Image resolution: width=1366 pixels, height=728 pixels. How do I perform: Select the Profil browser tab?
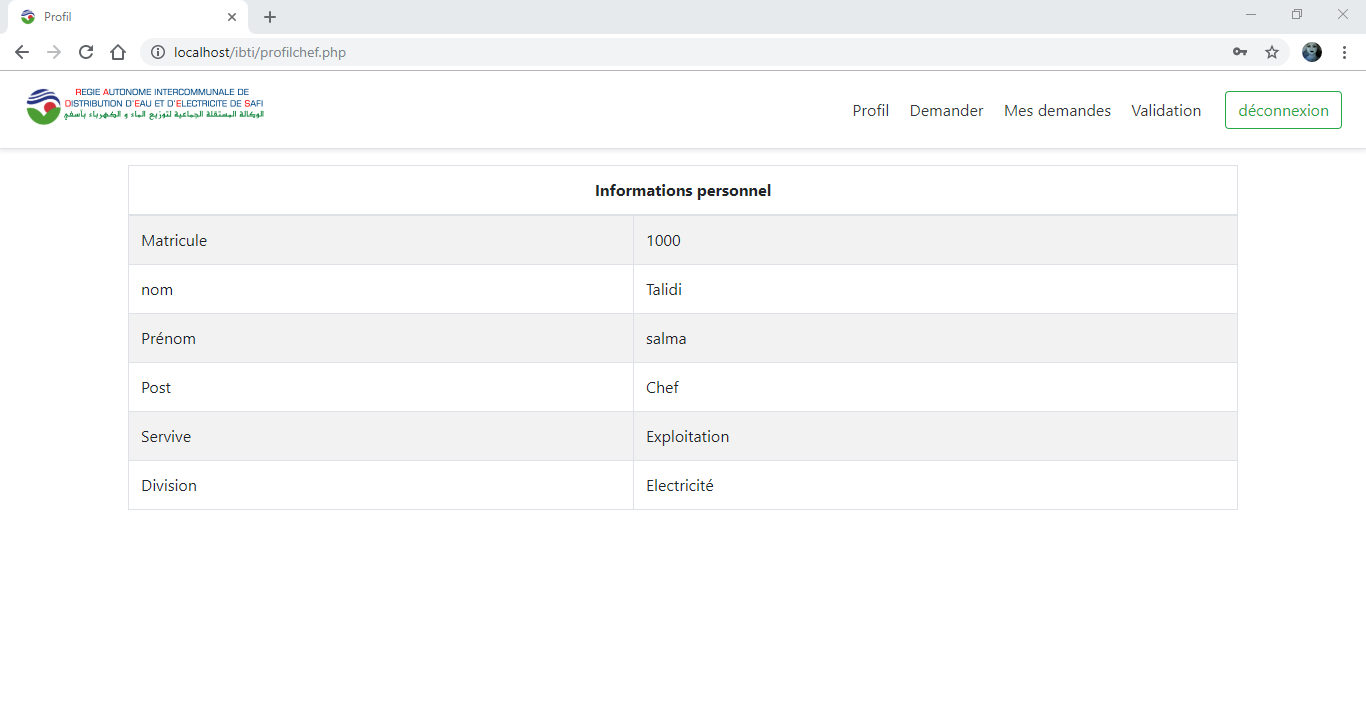coord(120,16)
